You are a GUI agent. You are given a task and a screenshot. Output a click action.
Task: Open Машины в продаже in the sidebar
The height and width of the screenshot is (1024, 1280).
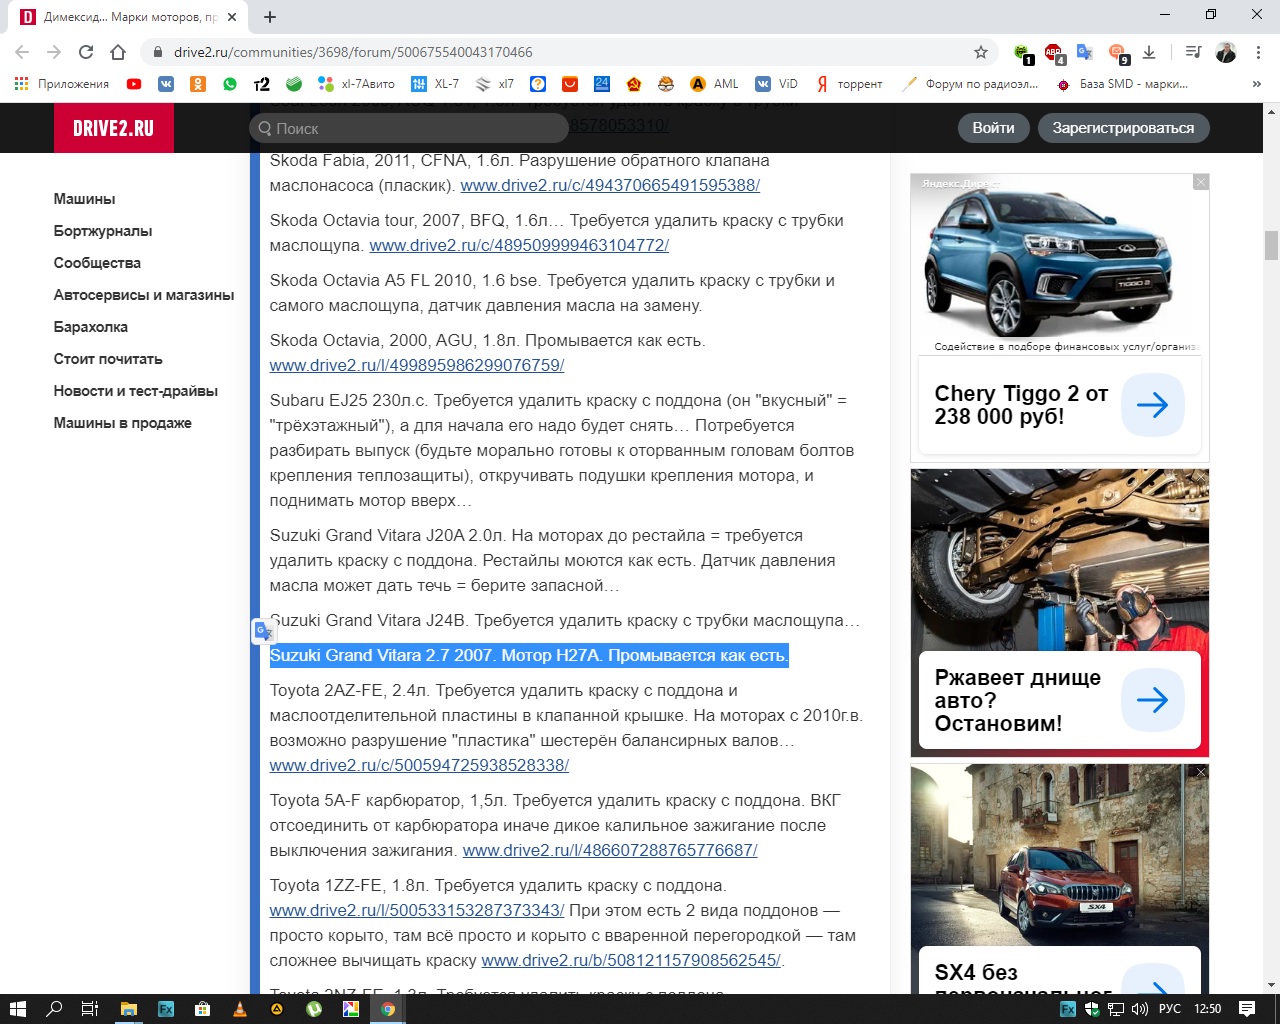tap(122, 423)
